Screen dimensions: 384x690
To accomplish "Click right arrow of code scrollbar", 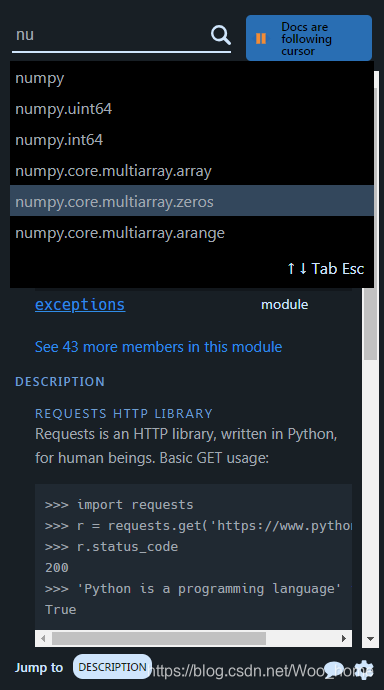I will 344,638.
